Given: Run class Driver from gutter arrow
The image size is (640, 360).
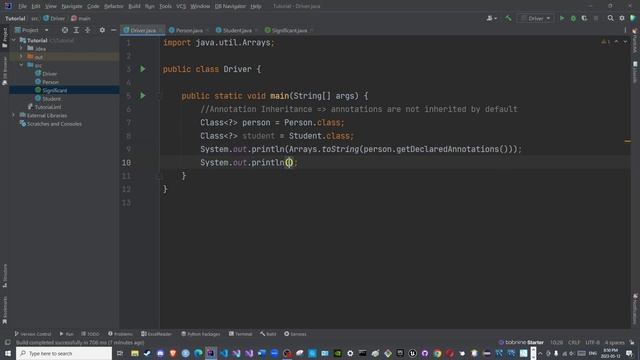Looking at the screenshot, I should (x=143, y=69).
